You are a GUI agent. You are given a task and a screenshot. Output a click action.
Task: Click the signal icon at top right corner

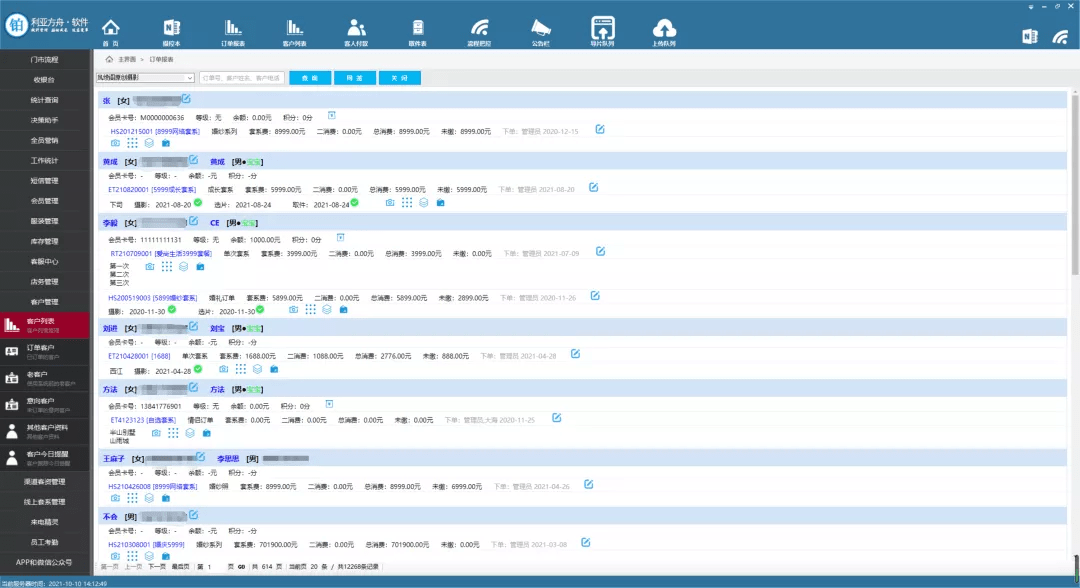pyautogui.click(x=1061, y=36)
